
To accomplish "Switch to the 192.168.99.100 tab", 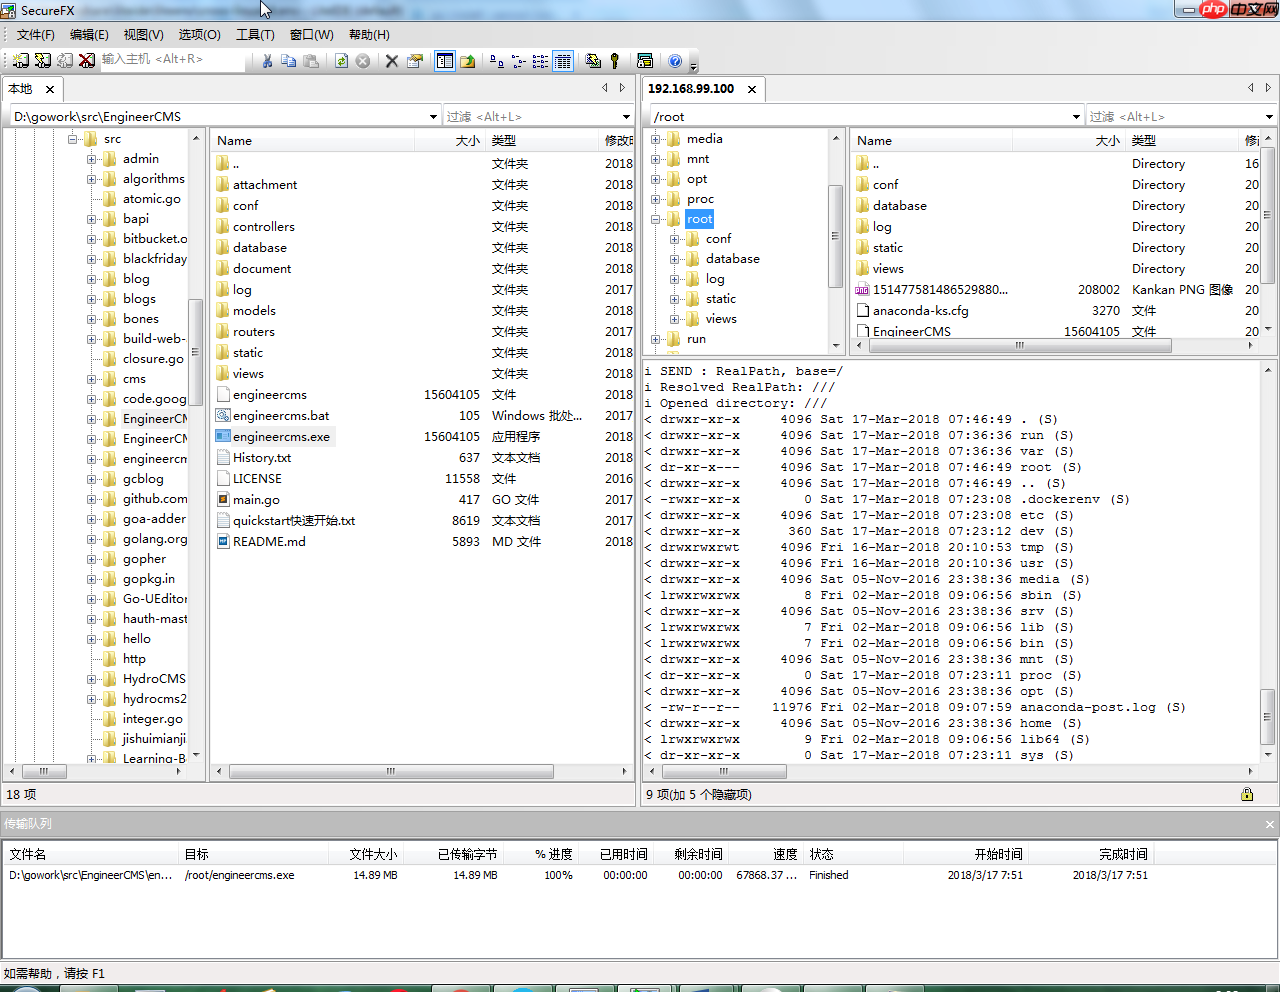I will 691,89.
